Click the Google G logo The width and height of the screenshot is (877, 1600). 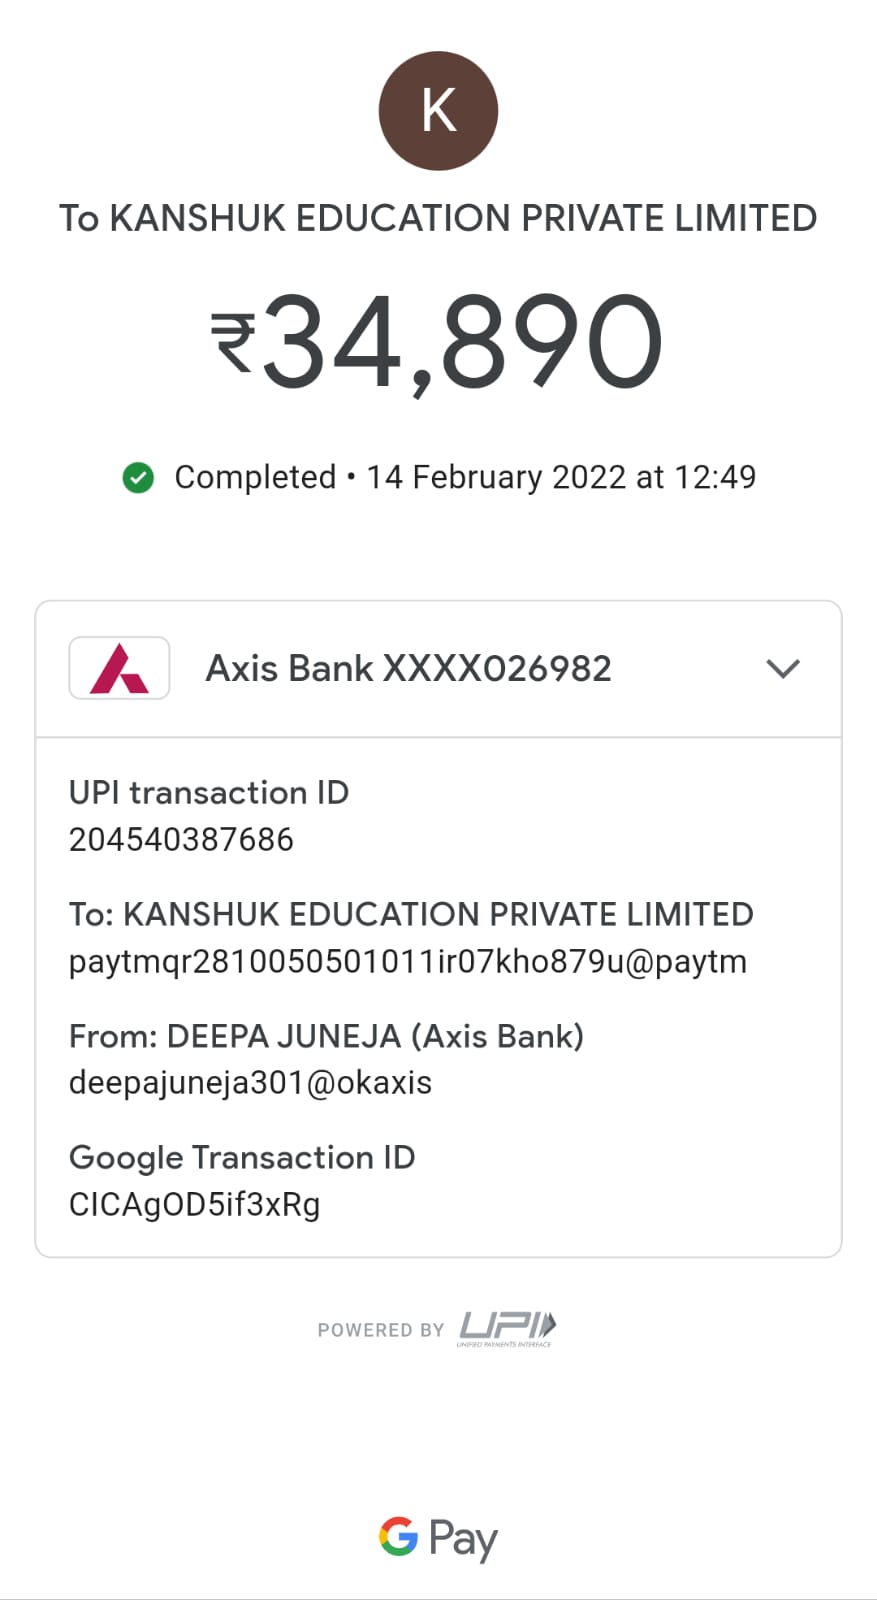(x=398, y=1536)
